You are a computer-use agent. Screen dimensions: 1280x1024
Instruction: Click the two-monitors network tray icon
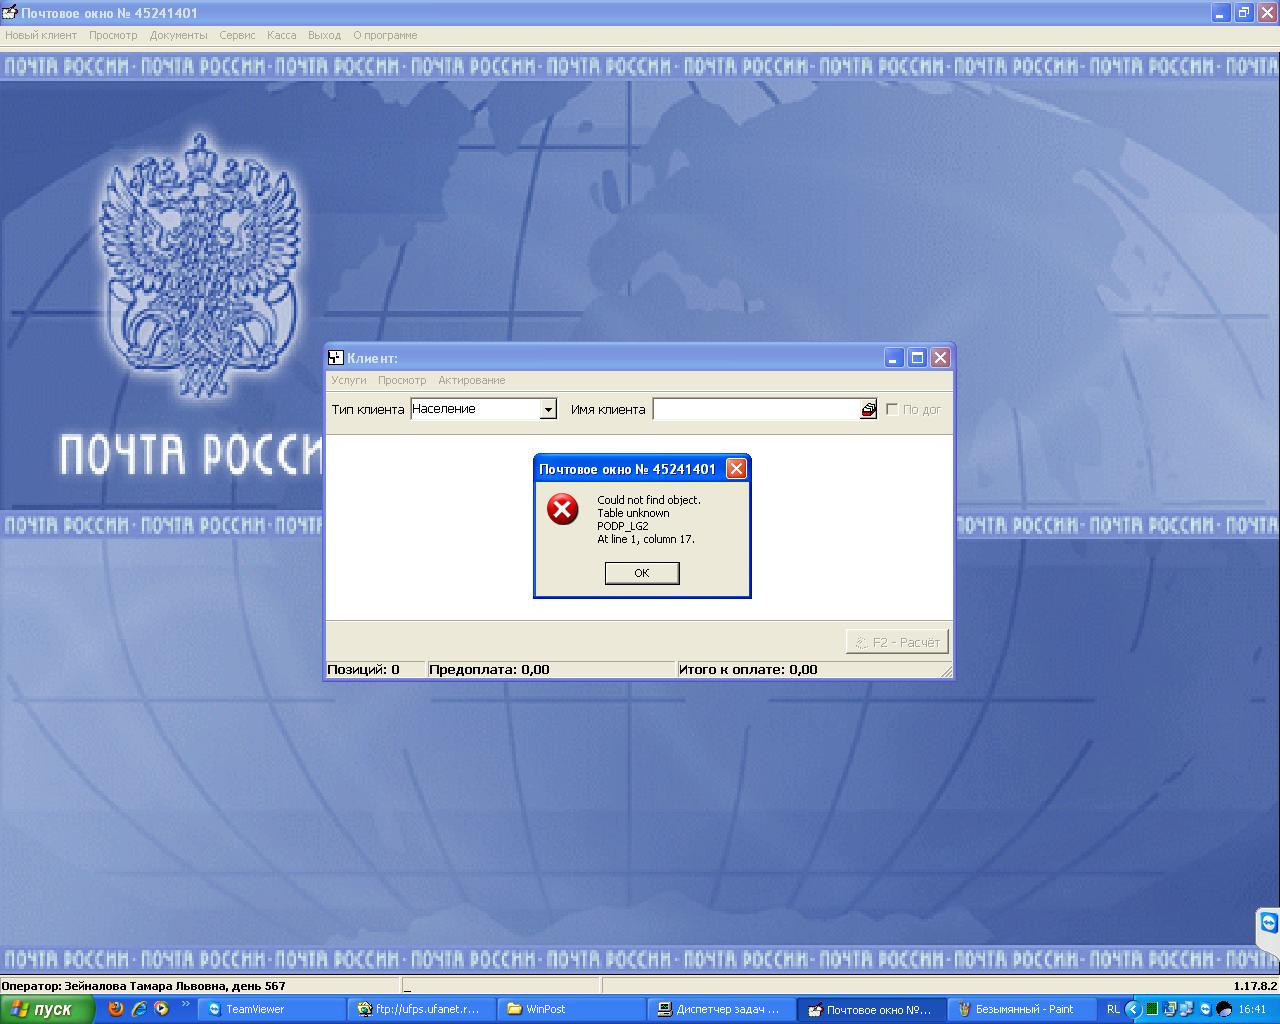pyautogui.click(x=1186, y=1010)
